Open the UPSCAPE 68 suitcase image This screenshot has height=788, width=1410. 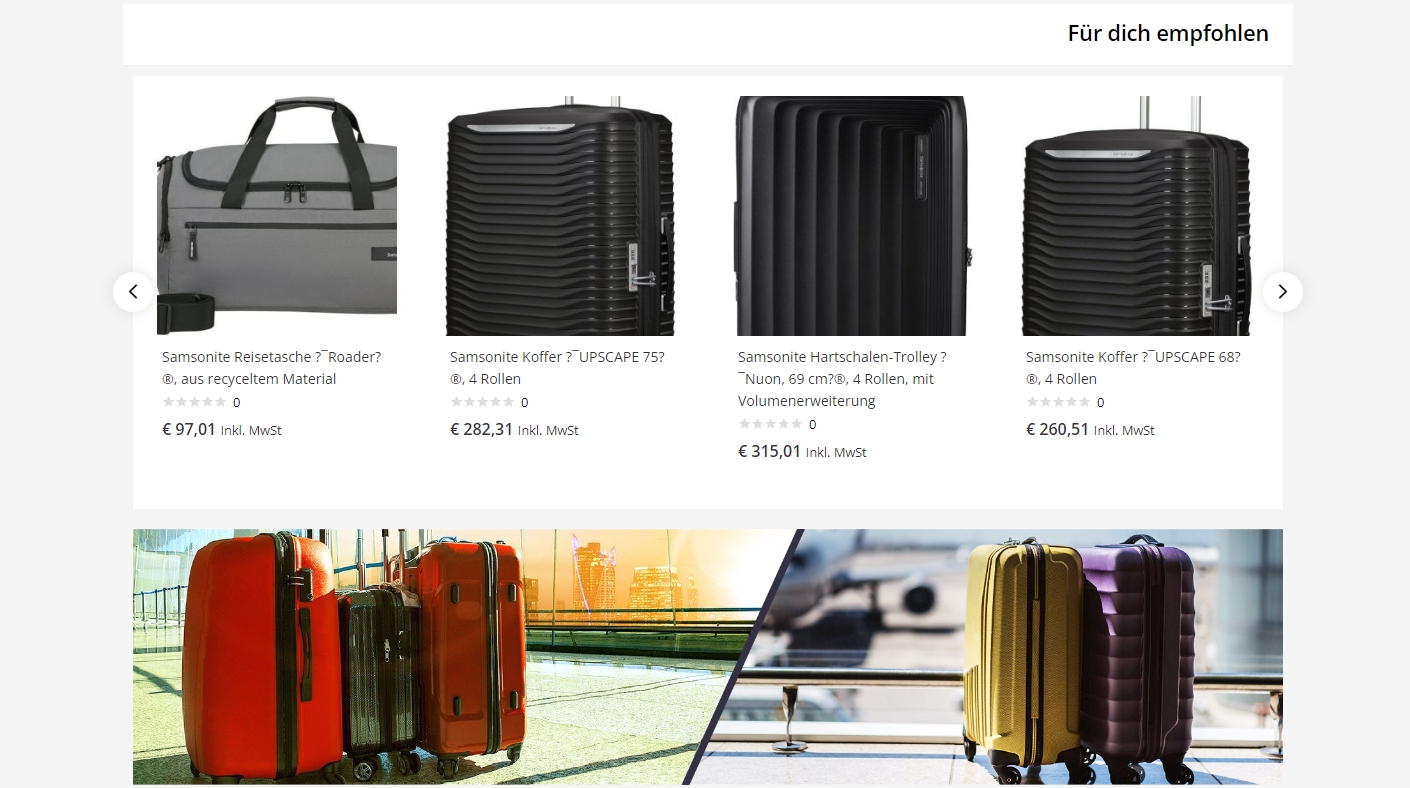1141,216
